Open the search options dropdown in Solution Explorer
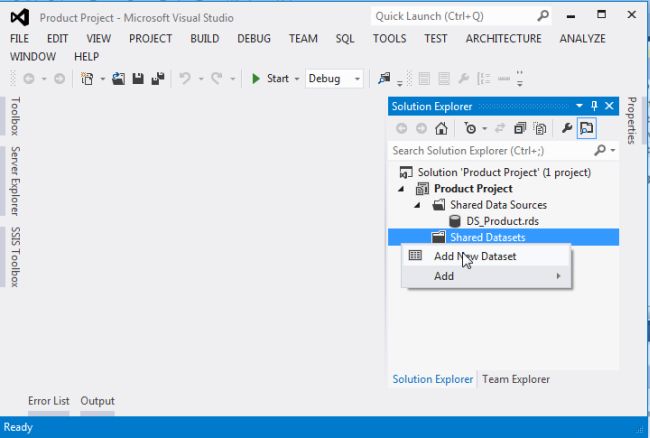This screenshot has height=438, width=650. coord(613,150)
